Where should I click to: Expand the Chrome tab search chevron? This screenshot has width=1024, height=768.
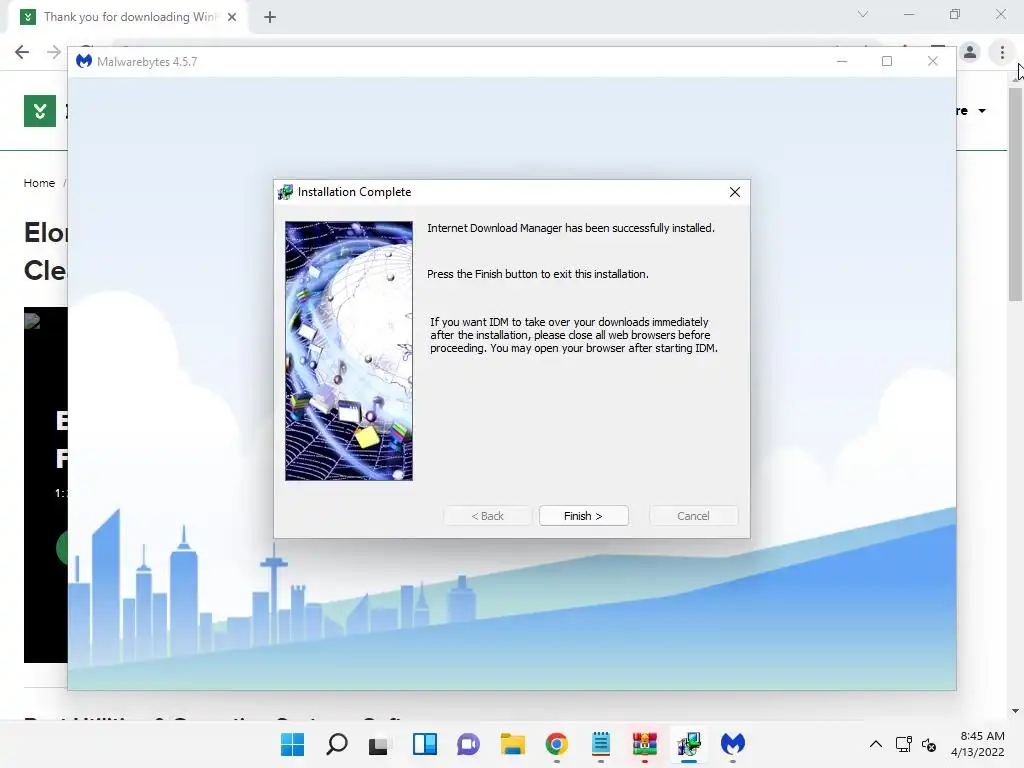click(x=863, y=14)
